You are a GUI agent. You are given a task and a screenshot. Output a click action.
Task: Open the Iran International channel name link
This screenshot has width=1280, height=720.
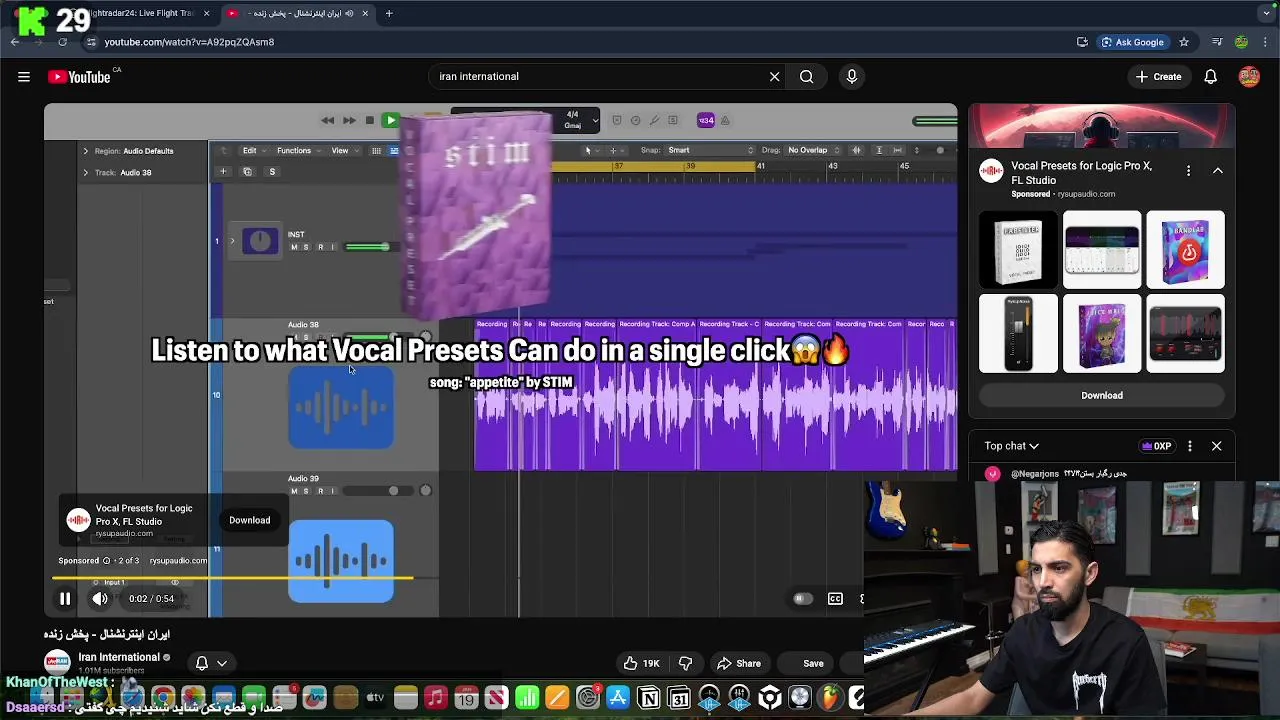(118, 657)
